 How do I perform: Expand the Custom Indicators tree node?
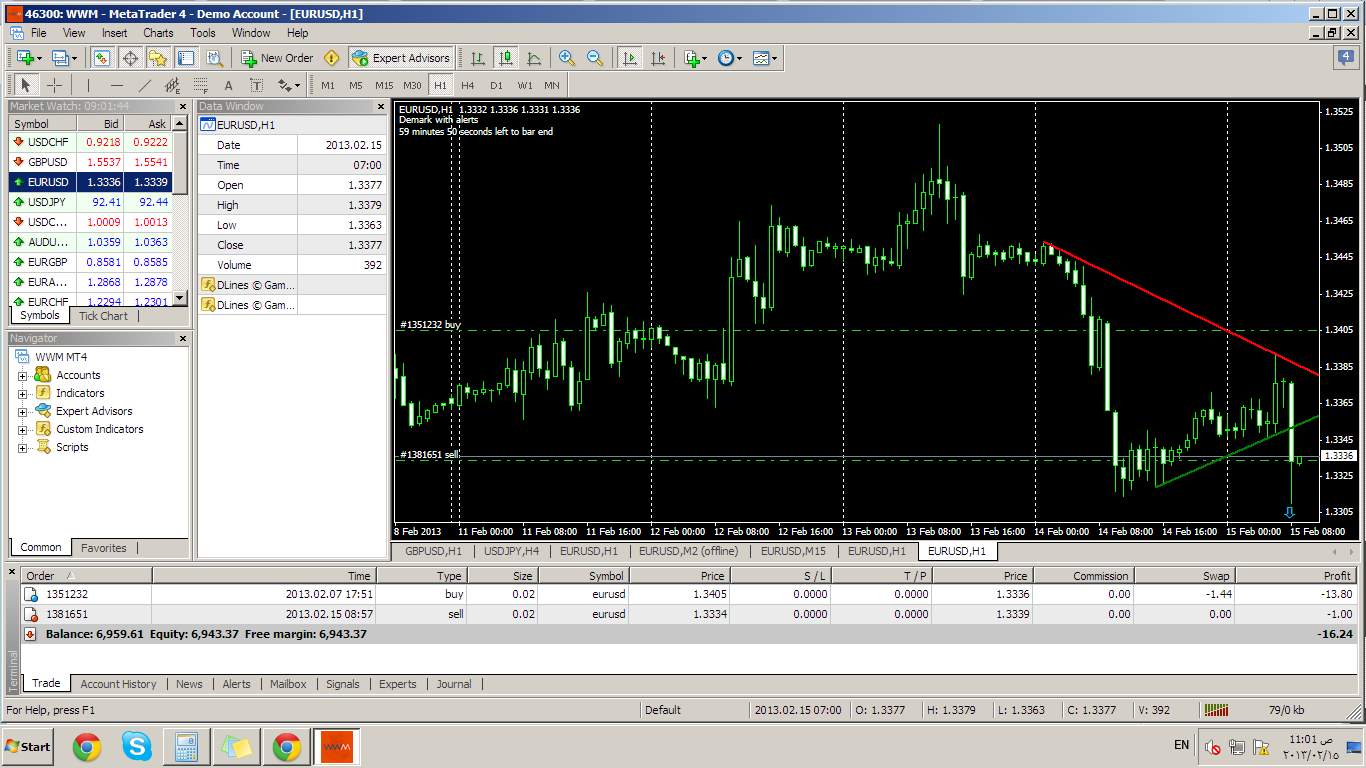click(x=23, y=430)
